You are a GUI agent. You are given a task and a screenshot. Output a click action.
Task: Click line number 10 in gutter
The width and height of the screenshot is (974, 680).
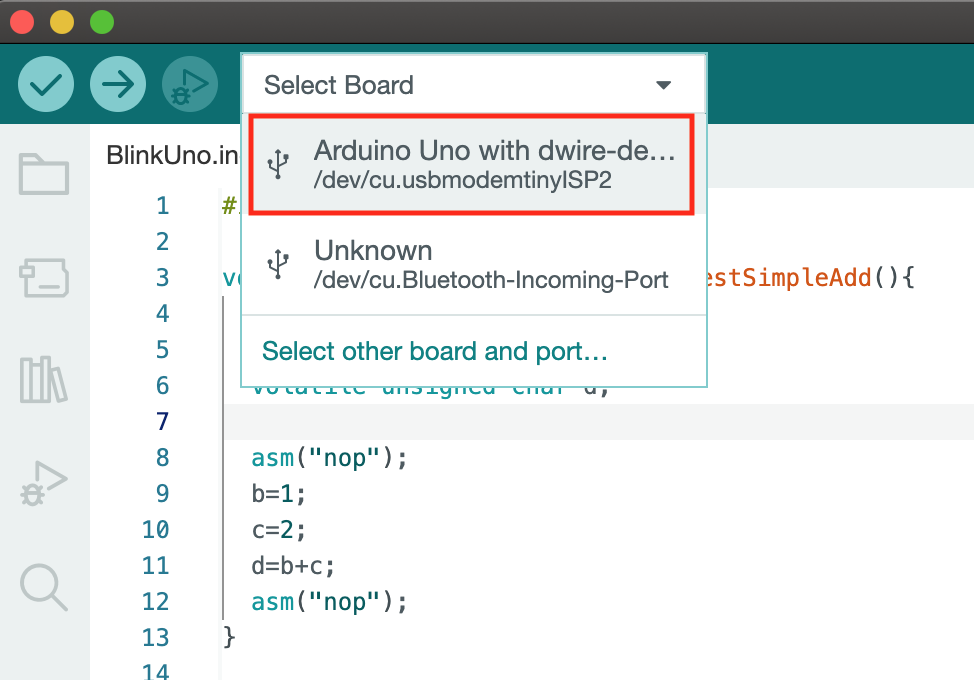pyautogui.click(x=155, y=530)
